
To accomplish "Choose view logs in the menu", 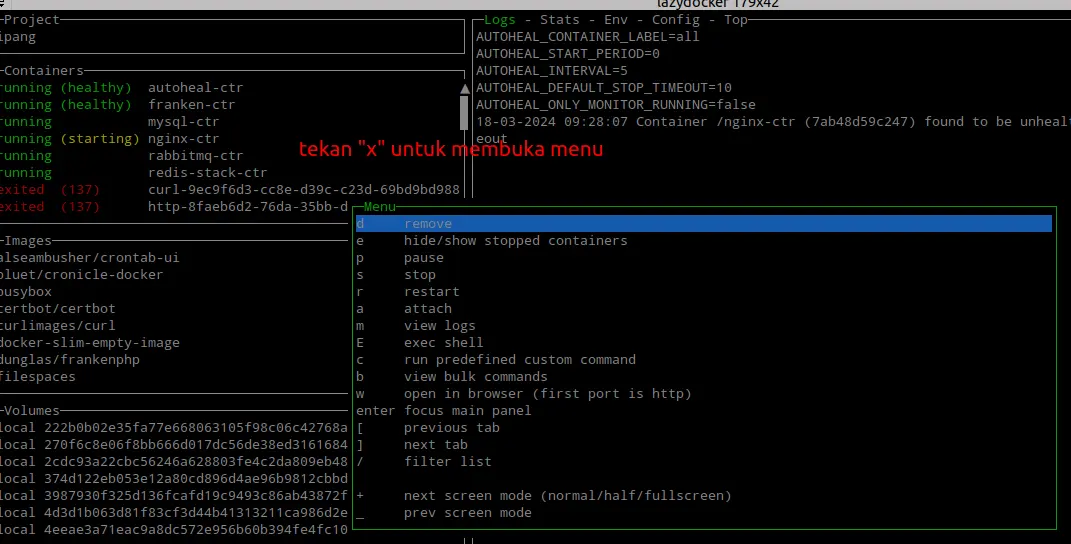I will pyautogui.click(x=439, y=326).
